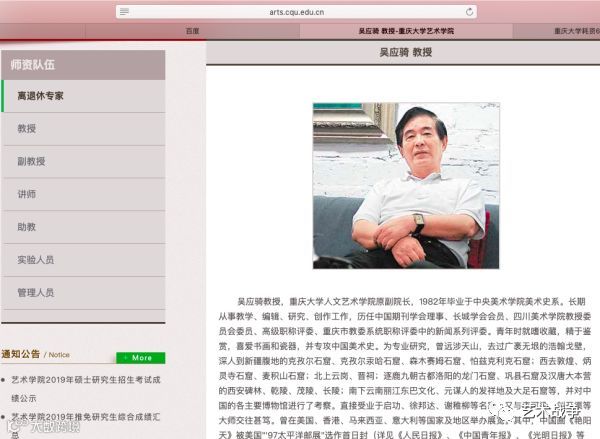
Task: Open notice 艺术学院2019年推免研究生综合成绩汇总
Action: [x=86, y=425]
